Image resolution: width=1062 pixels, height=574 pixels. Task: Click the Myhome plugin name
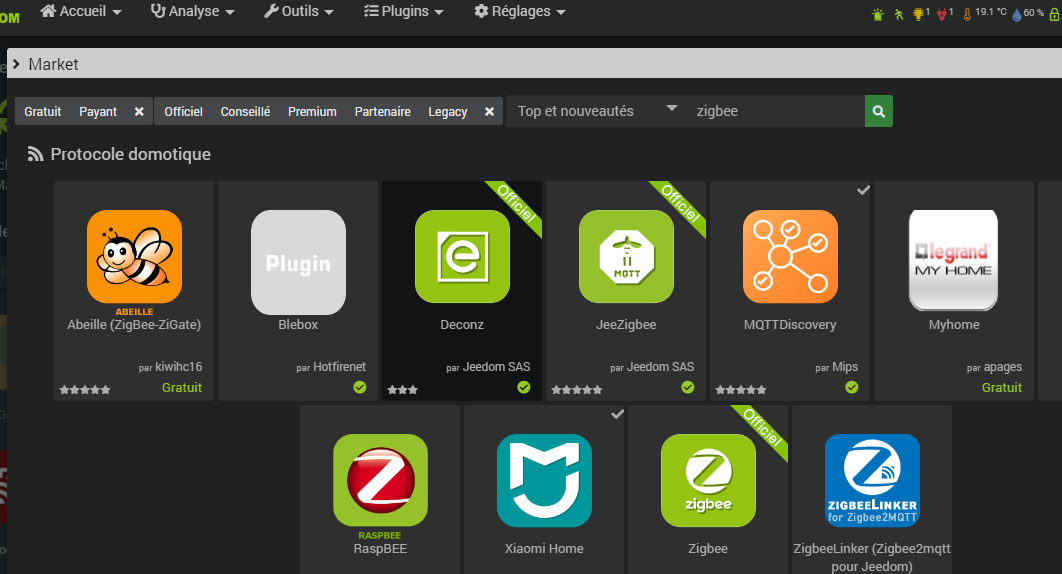[x=954, y=325]
